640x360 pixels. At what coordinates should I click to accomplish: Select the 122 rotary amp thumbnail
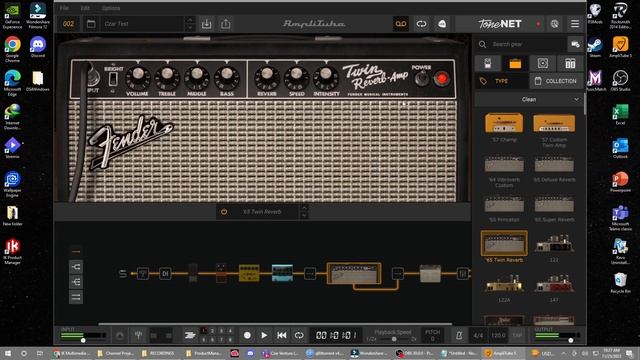[554, 243]
